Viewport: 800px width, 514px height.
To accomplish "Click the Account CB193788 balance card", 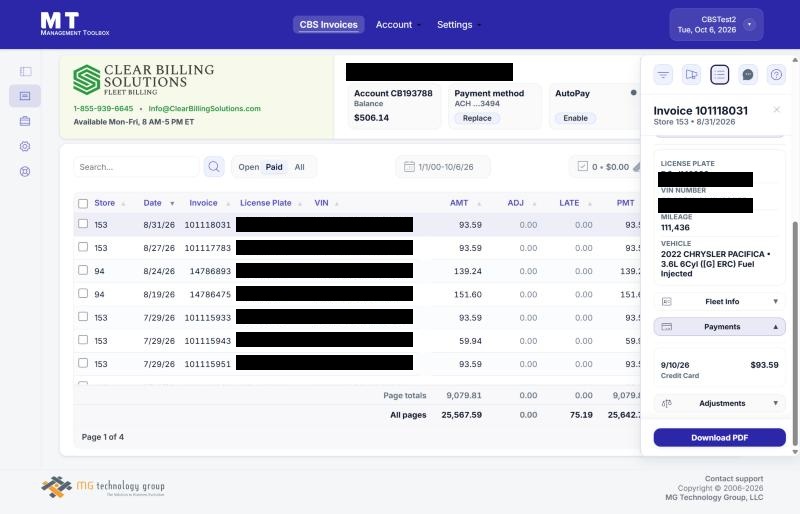I will pos(393,106).
